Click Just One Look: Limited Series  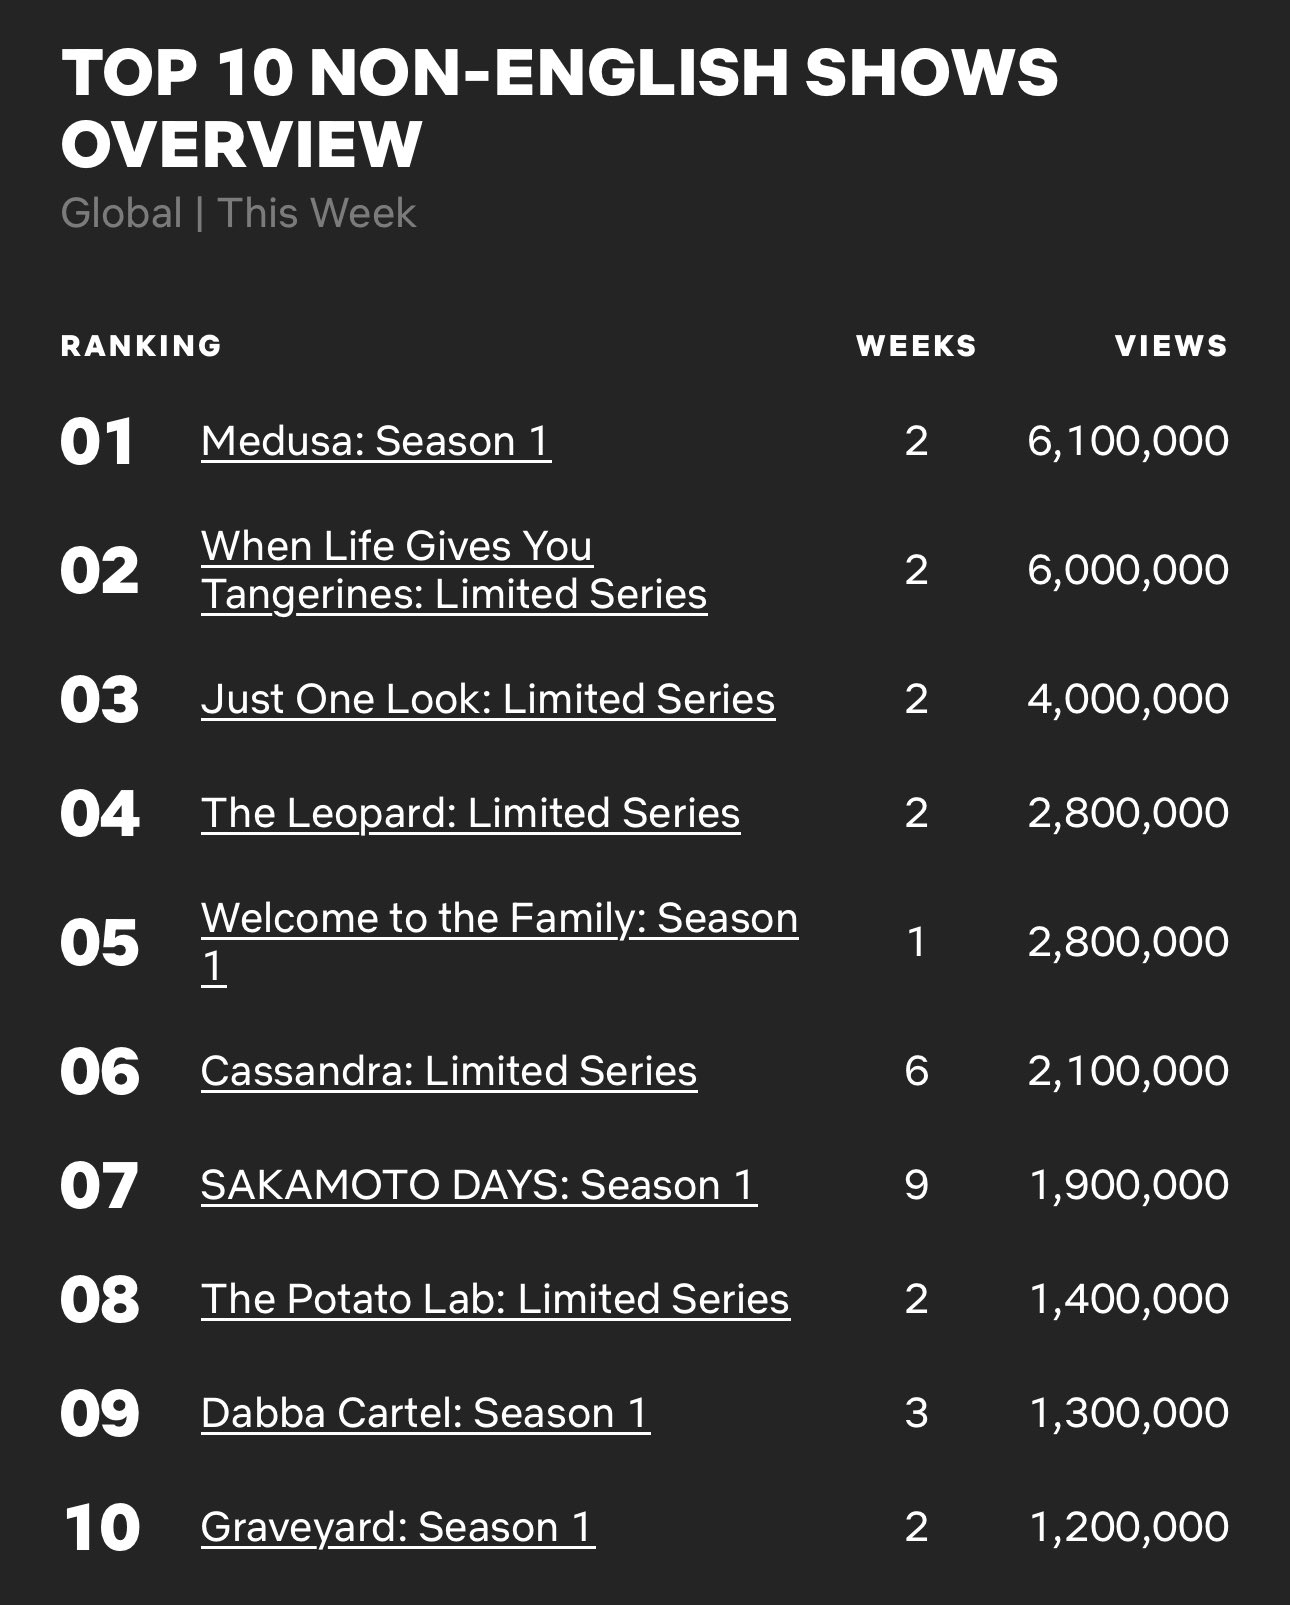point(488,699)
